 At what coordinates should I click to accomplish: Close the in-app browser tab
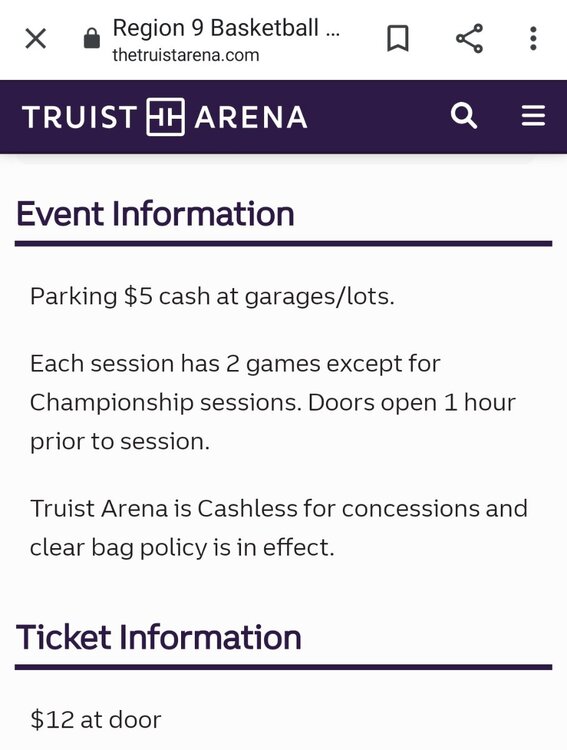pos(35,38)
